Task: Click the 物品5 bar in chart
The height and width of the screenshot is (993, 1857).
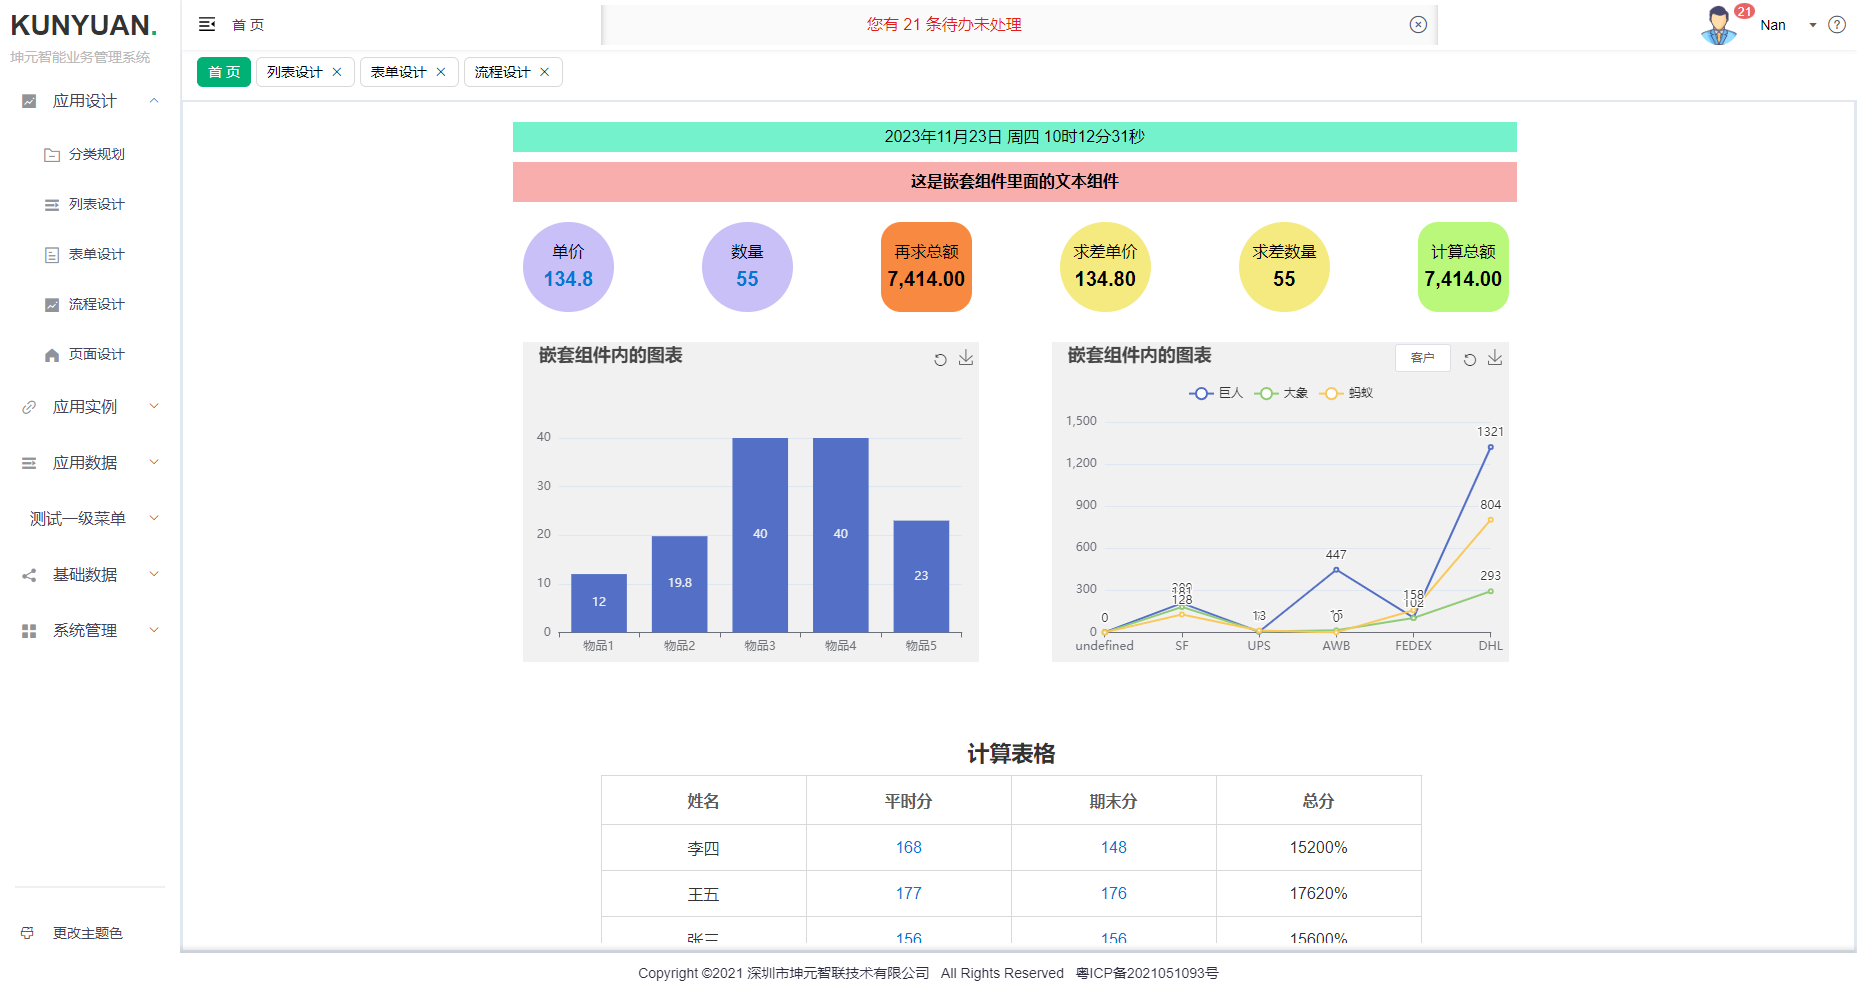Action: coord(921,576)
